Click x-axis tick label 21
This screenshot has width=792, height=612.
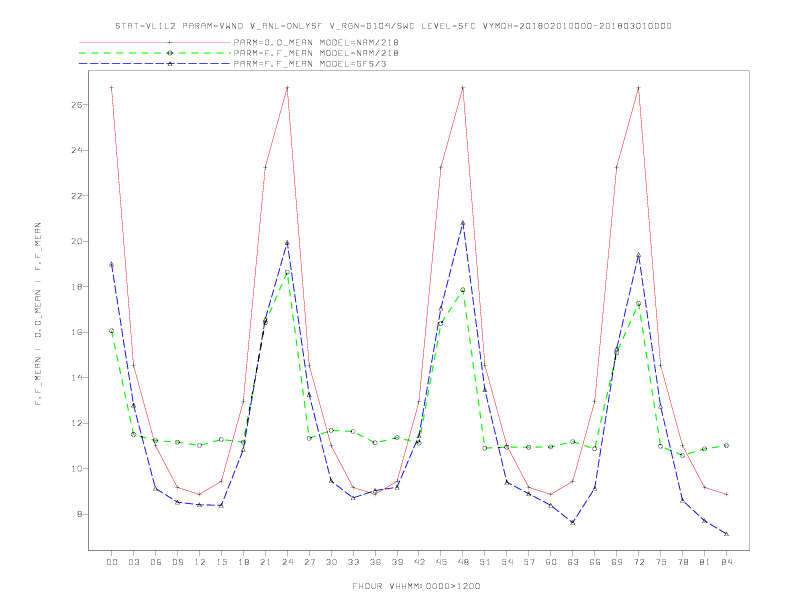pos(265,562)
